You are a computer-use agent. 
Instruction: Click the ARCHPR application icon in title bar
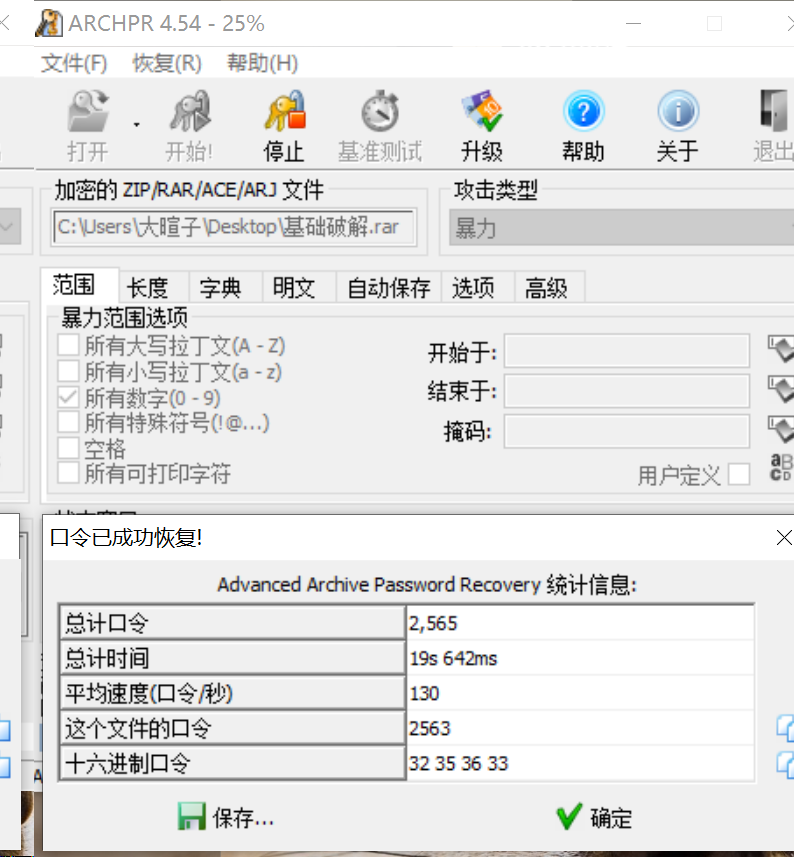coord(49,24)
